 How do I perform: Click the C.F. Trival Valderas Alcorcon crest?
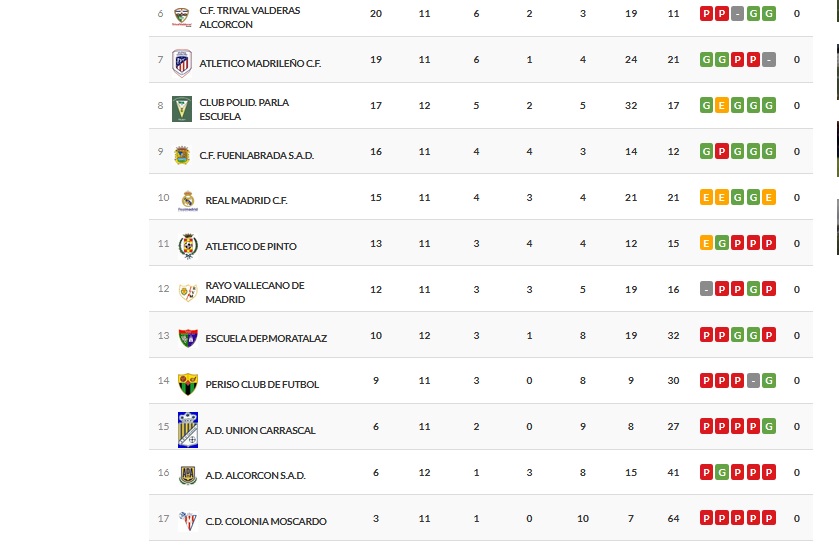point(181,16)
